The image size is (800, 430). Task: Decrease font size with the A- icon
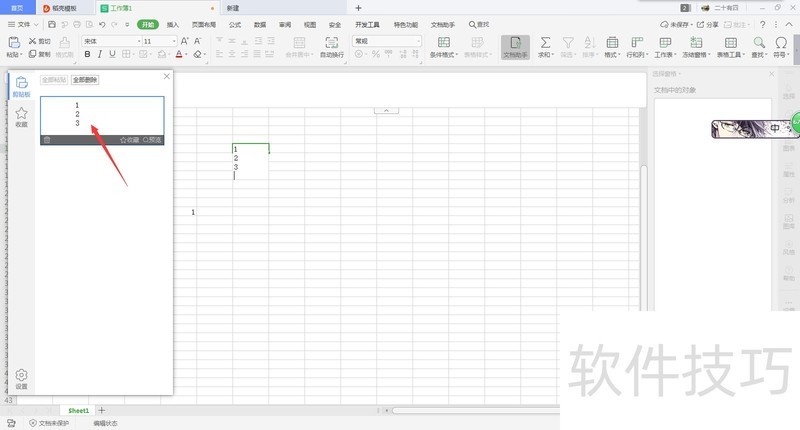click(x=197, y=41)
